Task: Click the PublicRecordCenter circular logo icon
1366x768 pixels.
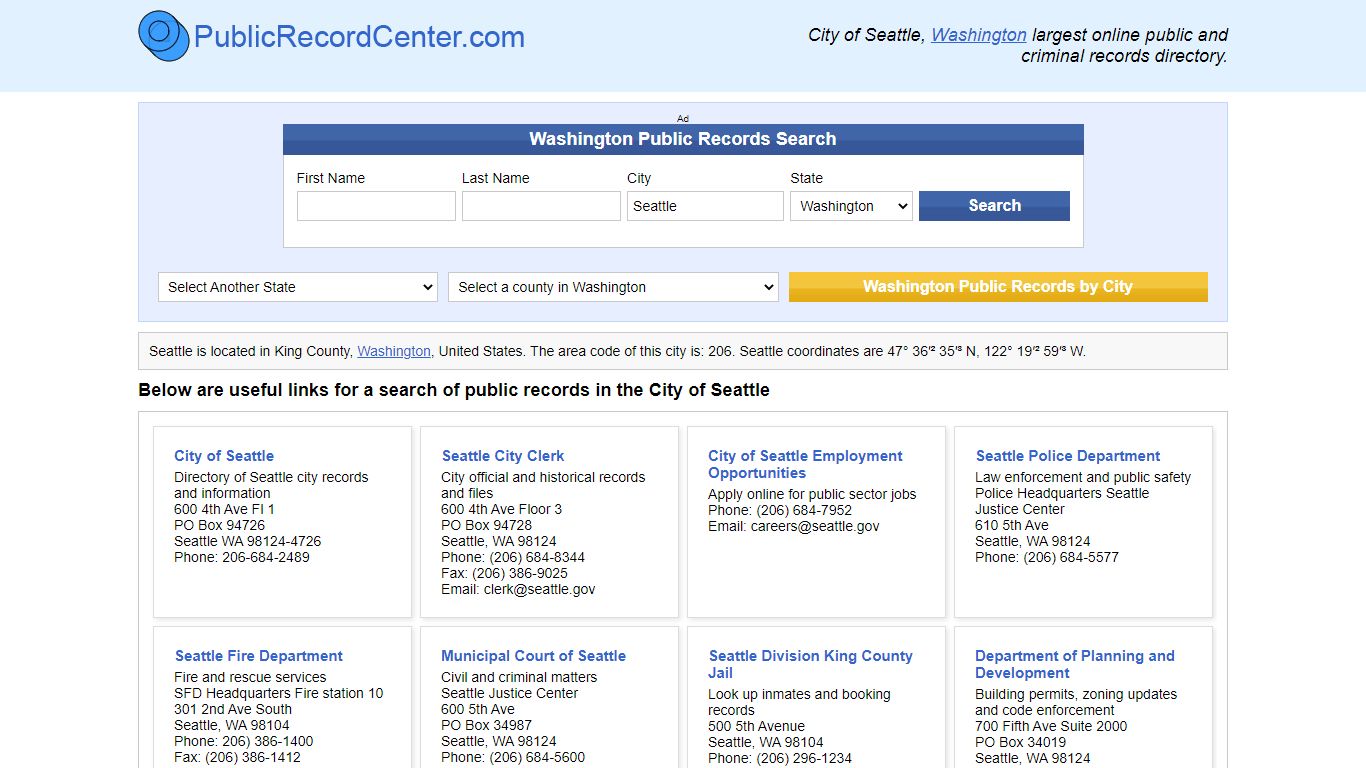Action: coord(164,36)
